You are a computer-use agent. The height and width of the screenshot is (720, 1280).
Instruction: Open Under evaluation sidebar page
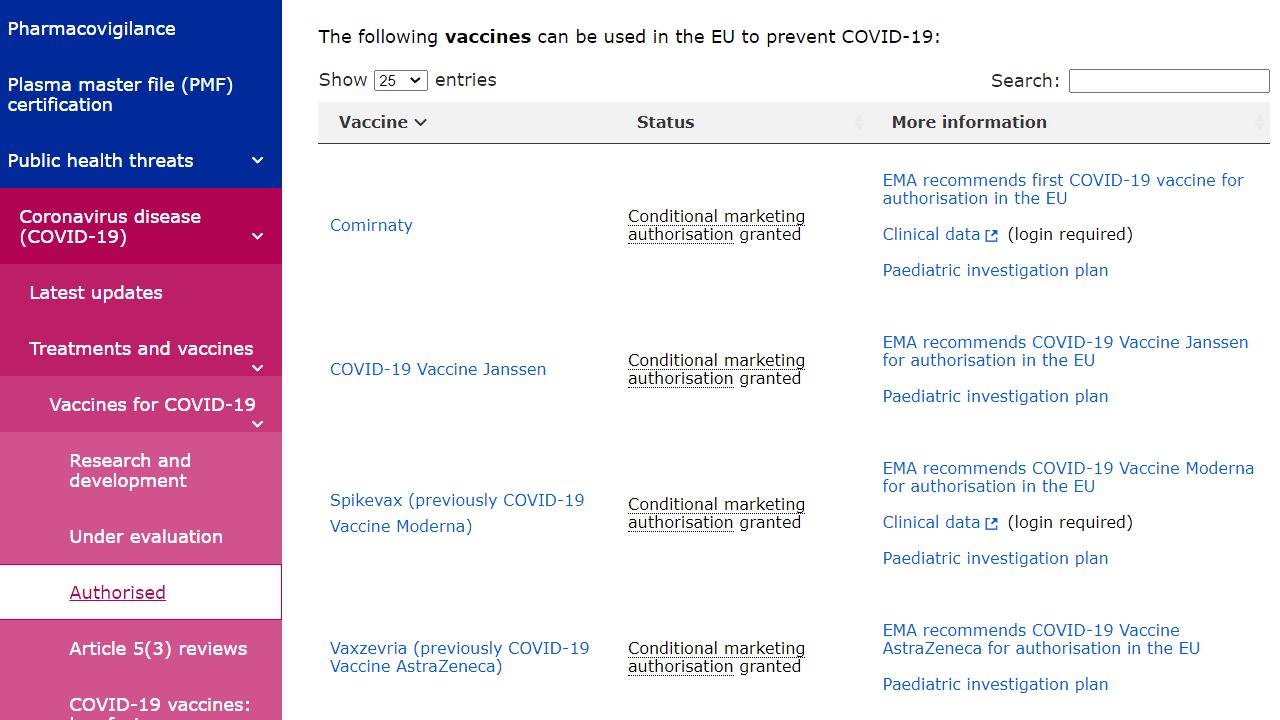coord(146,537)
